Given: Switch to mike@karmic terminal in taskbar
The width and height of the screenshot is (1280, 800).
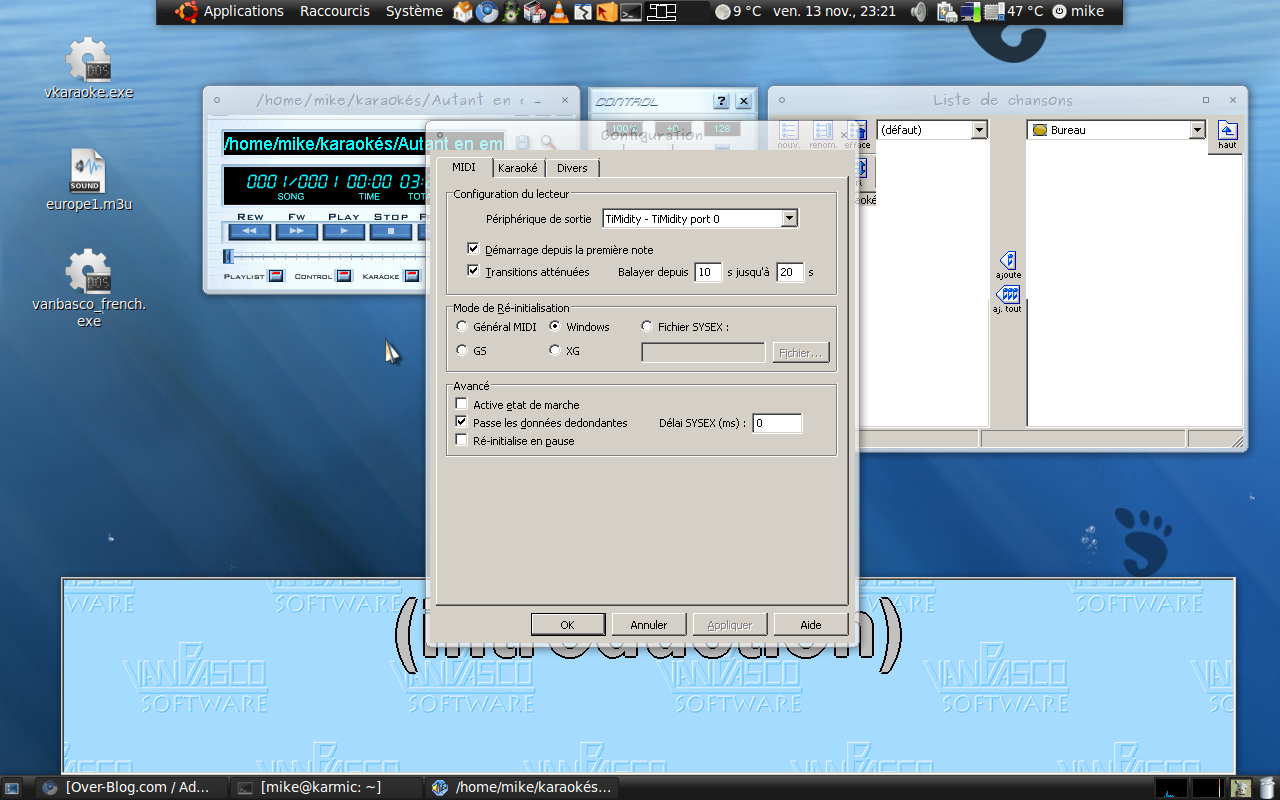Looking at the screenshot, I should point(326,787).
